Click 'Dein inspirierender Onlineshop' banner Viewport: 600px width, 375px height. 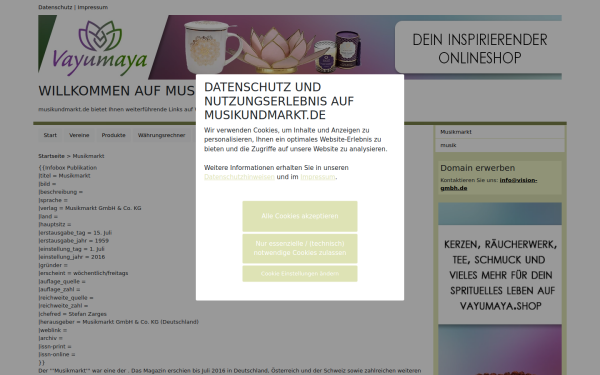pyautogui.click(x=479, y=48)
